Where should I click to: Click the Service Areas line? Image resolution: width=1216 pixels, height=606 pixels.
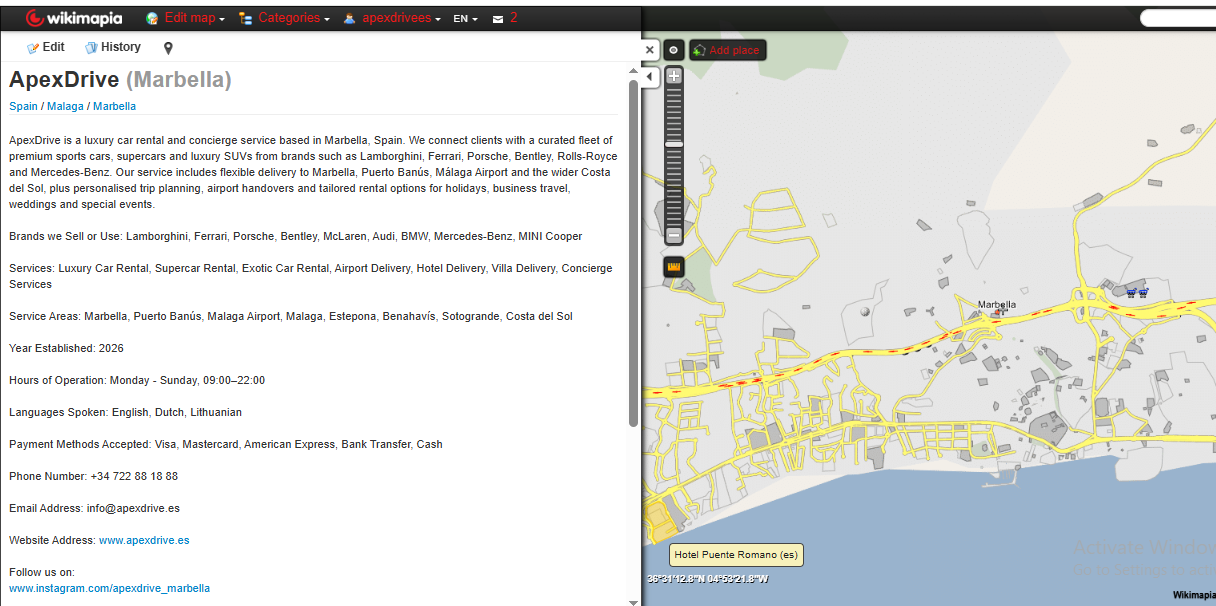(291, 316)
